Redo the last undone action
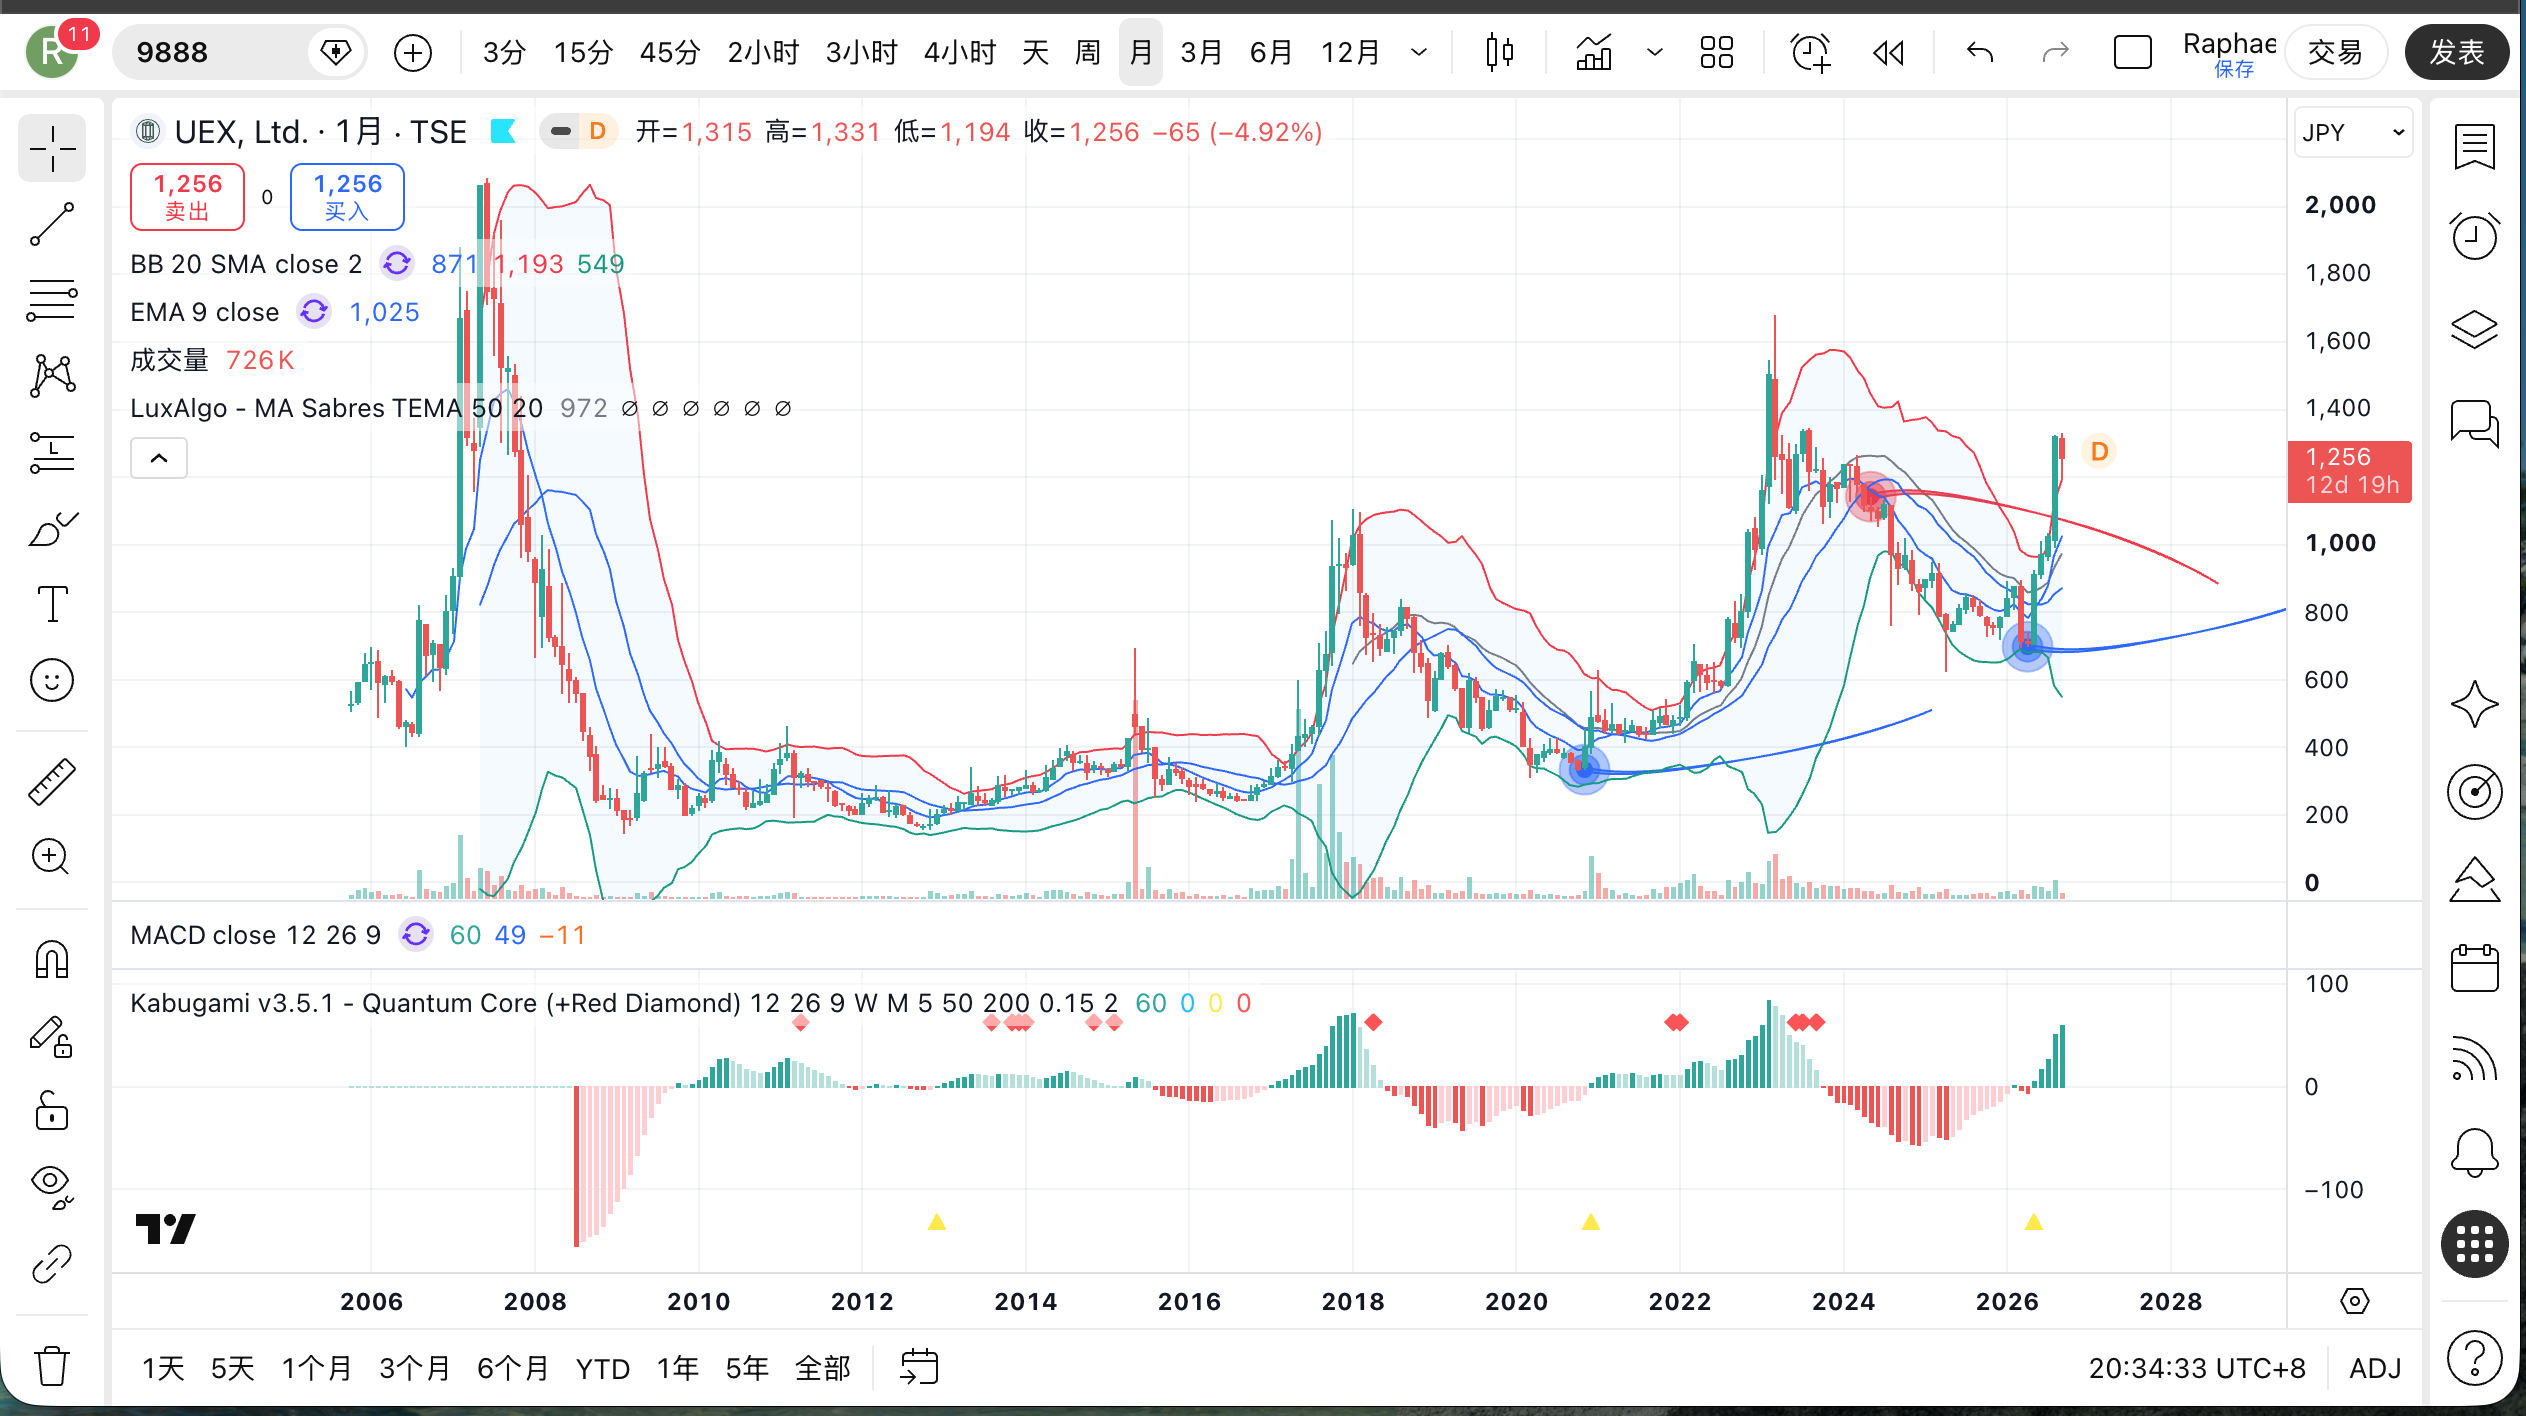The image size is (2526, 1416). pos(2055,52)
